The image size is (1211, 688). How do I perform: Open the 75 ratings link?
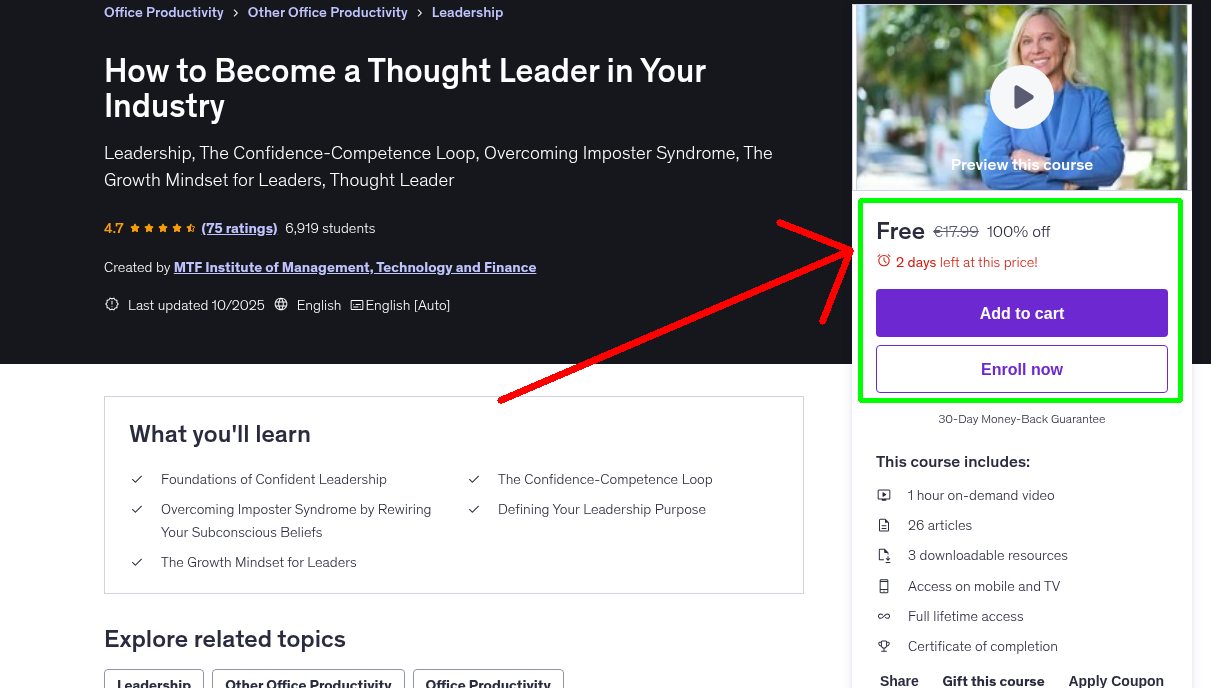(239, 228)
